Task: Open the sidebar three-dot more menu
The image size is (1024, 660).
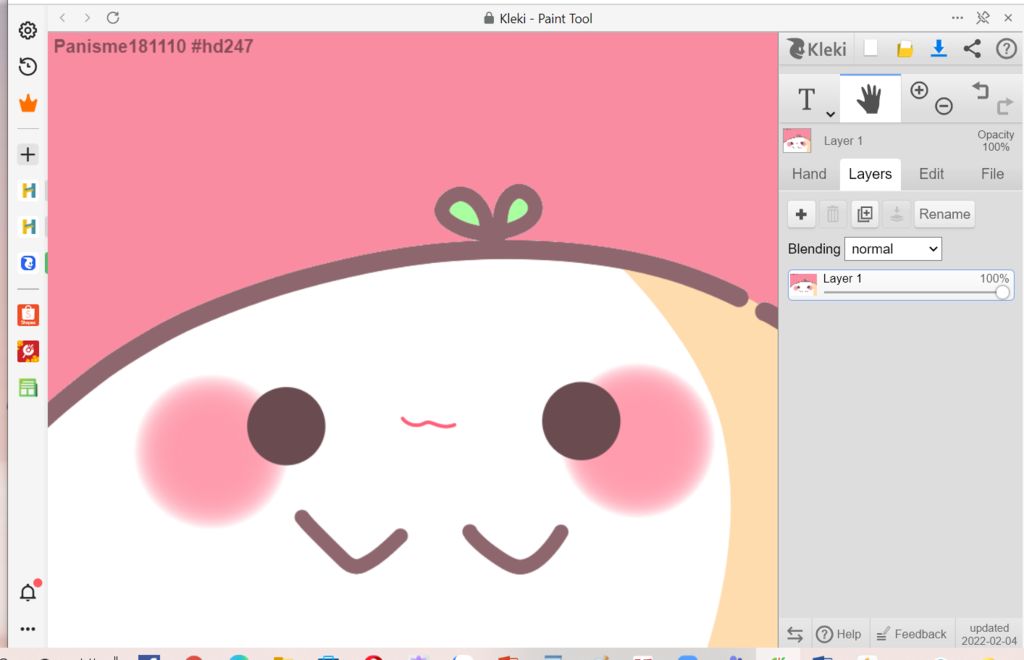Action: point(27,629)
